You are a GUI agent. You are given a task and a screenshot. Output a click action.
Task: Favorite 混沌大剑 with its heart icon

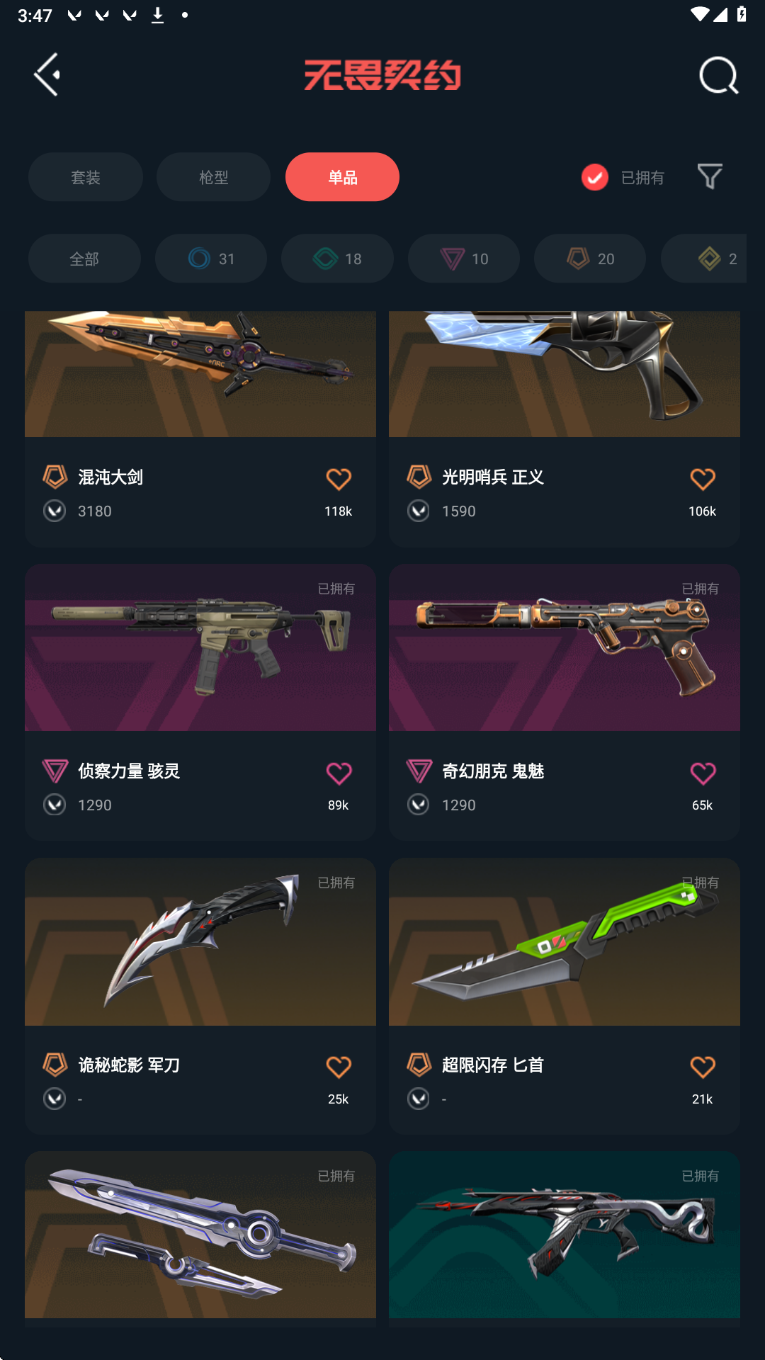[339, 479]
